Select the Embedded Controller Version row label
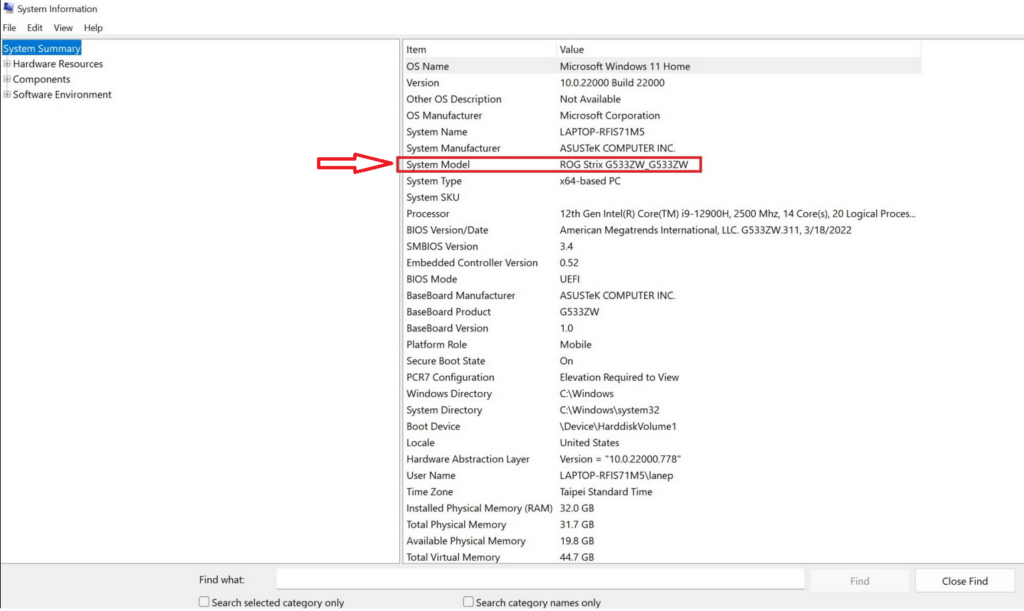 (472, 262)
